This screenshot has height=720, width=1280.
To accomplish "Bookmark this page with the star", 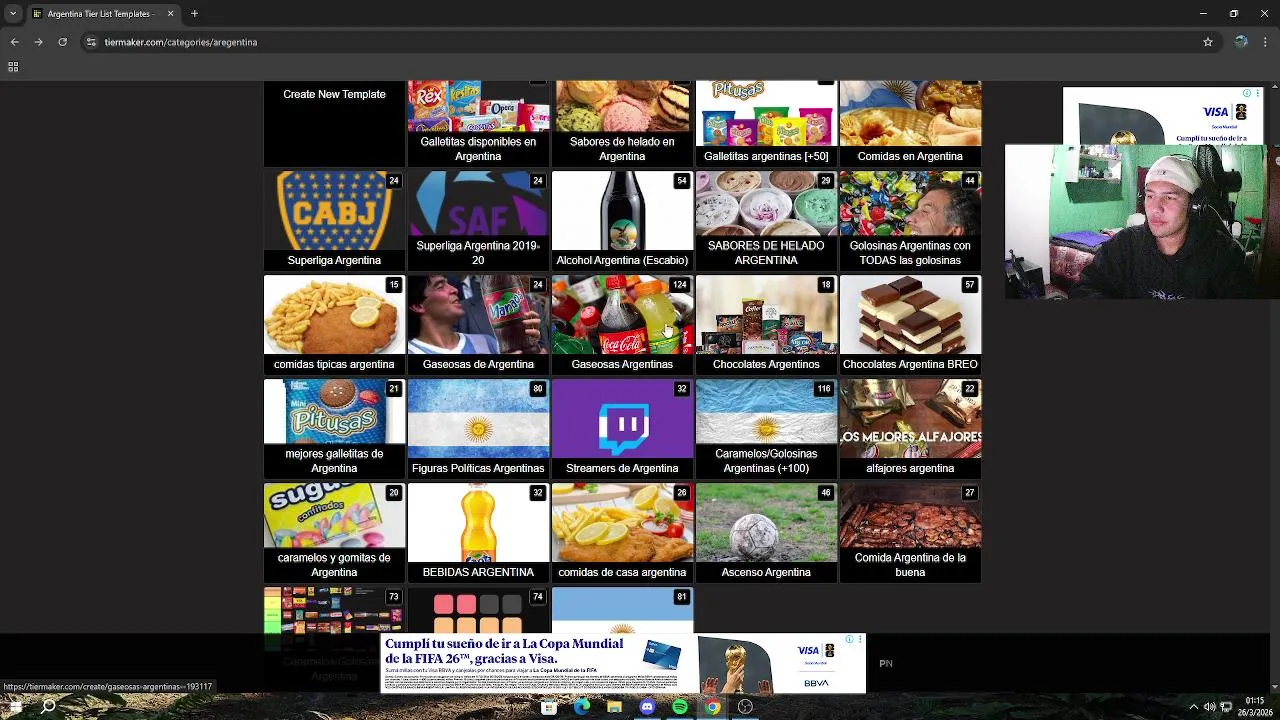I will pos(1208,42).
